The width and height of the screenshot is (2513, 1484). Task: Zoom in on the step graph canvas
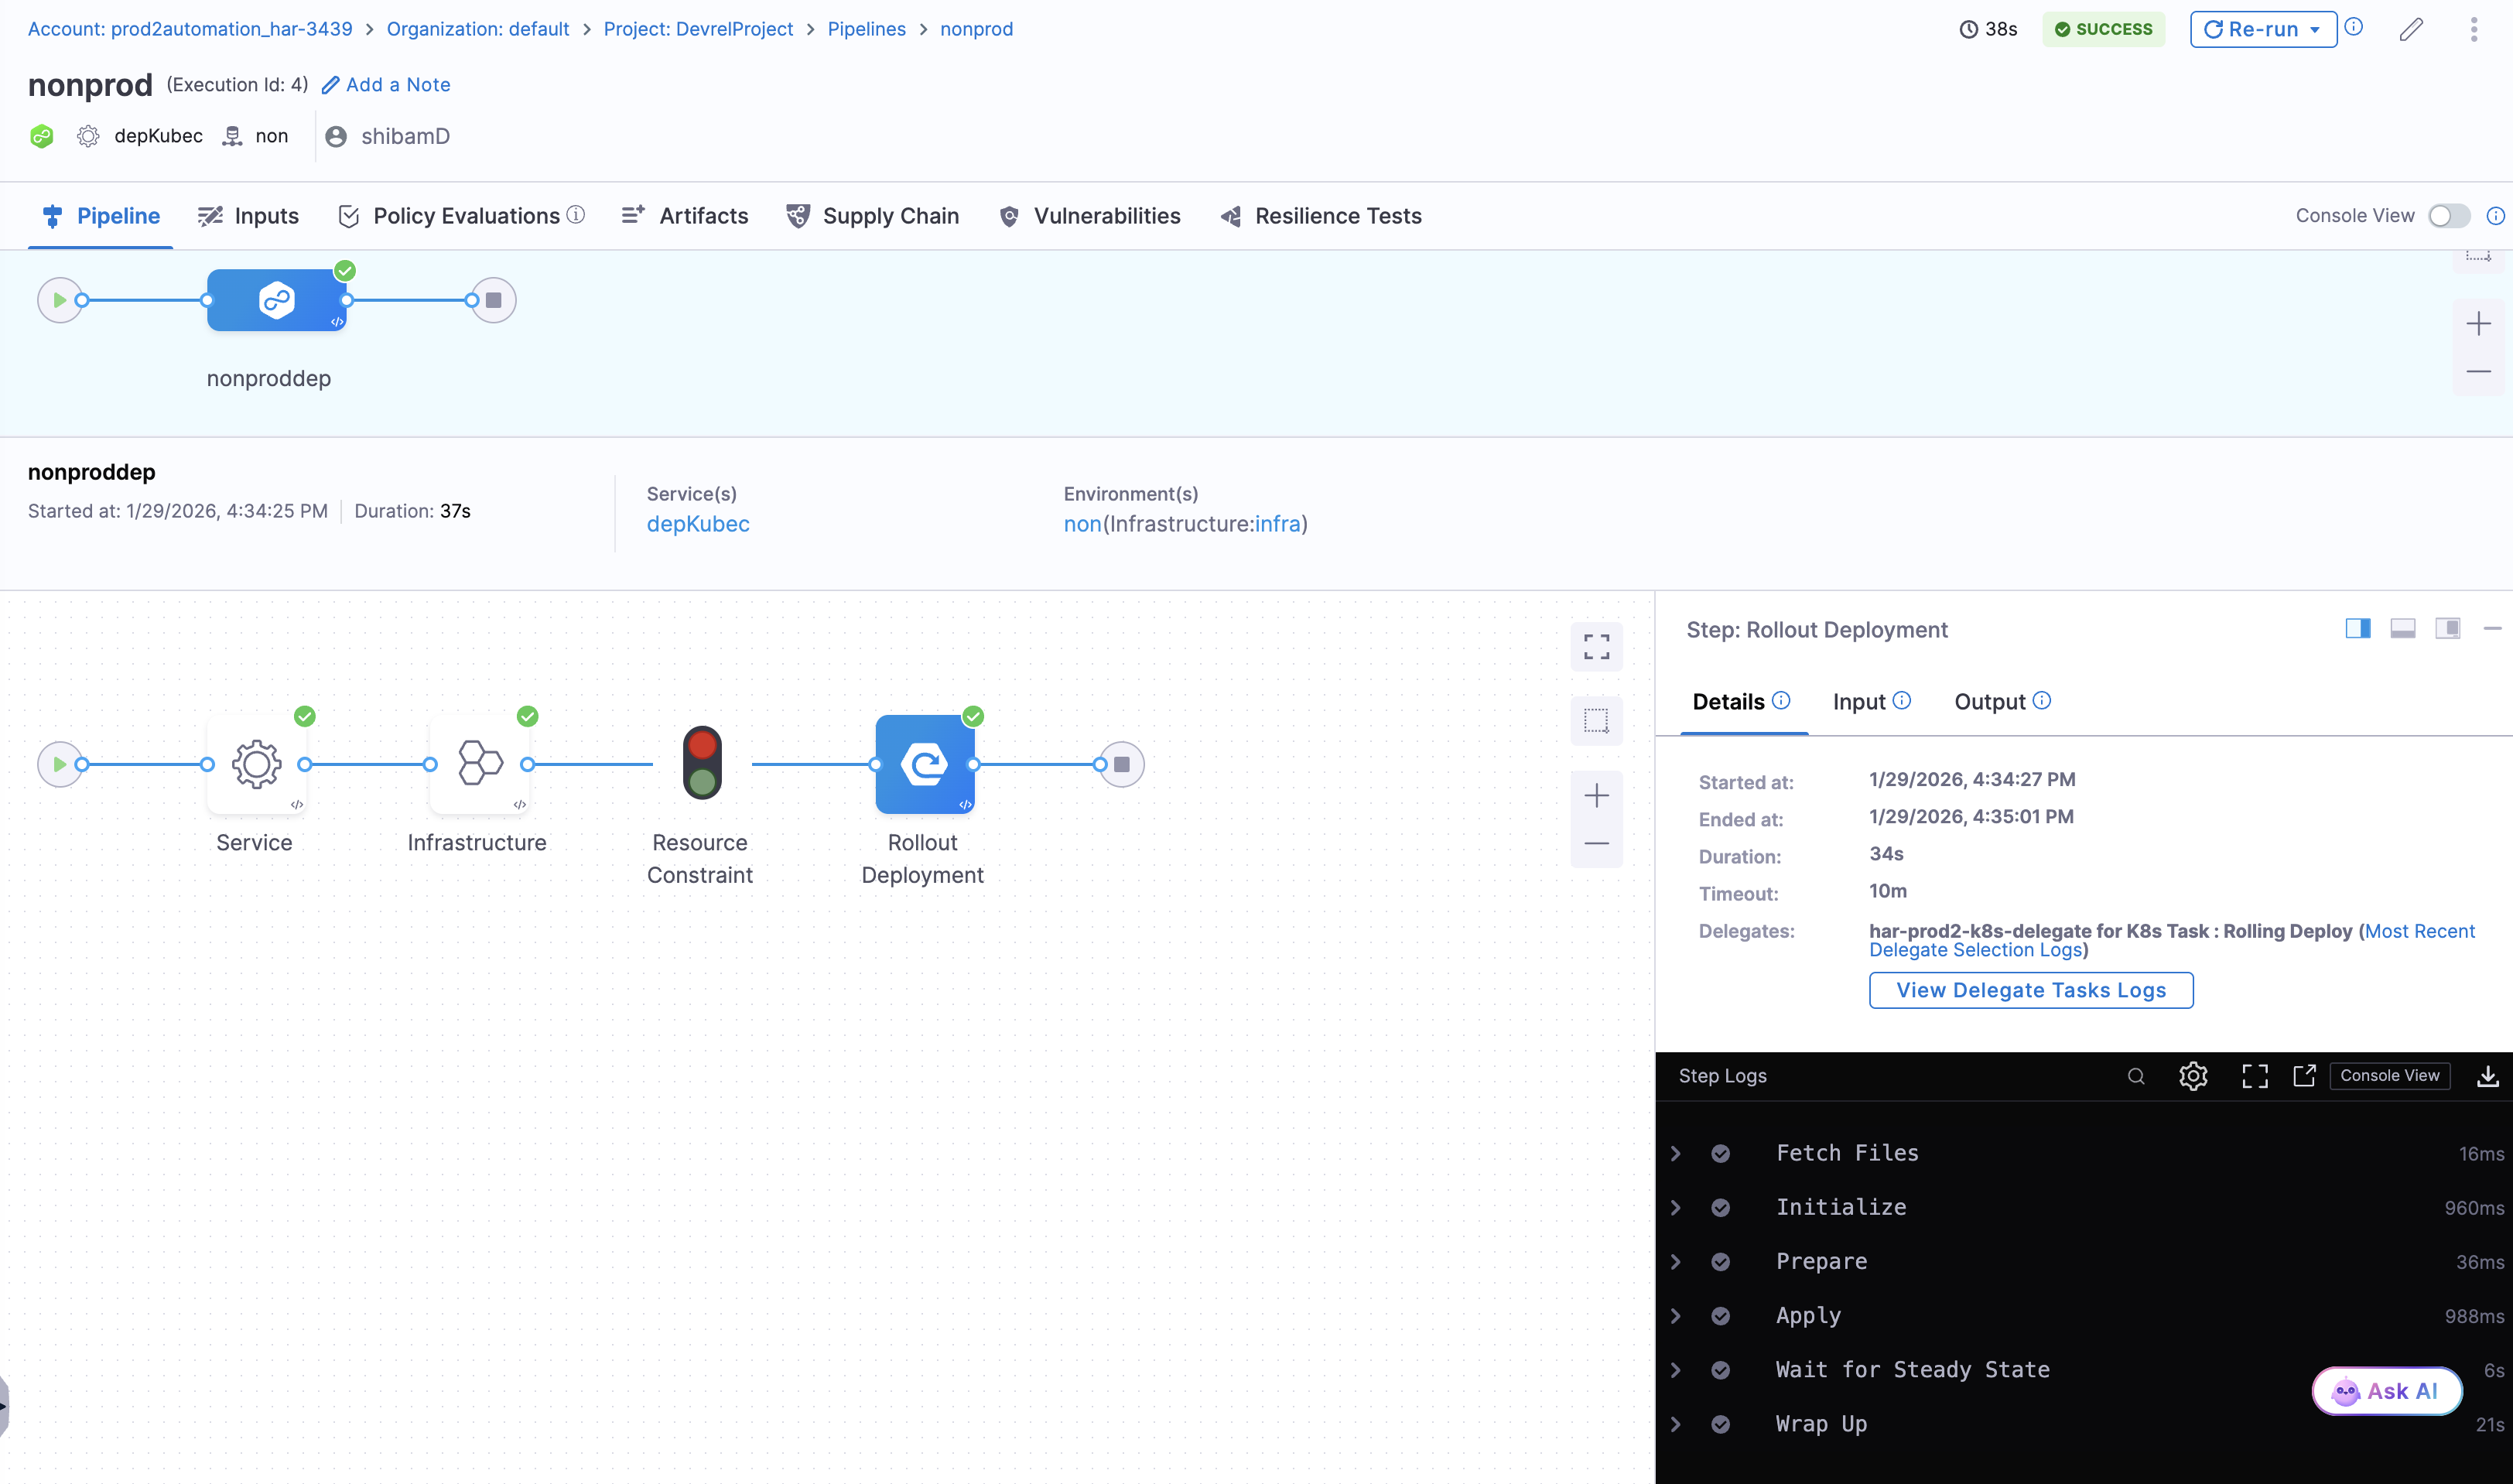(1596, 796)
